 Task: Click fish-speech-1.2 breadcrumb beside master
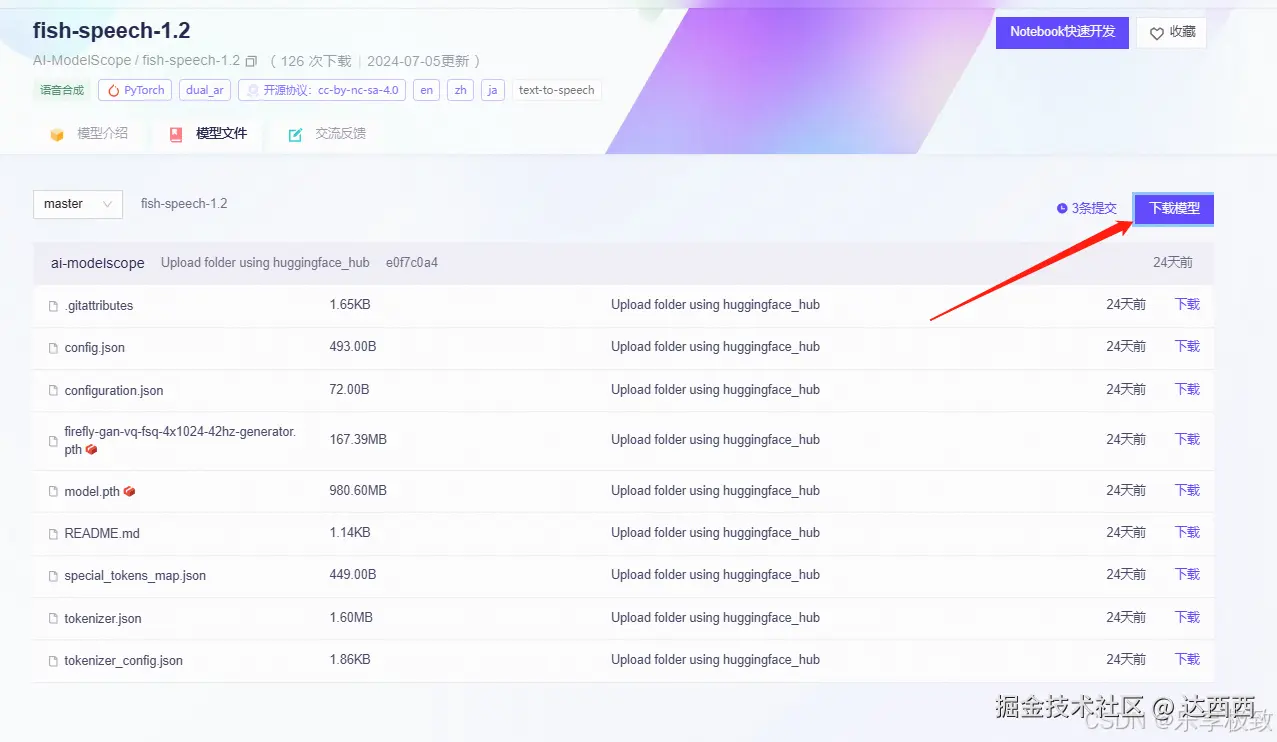coord(184,204)
